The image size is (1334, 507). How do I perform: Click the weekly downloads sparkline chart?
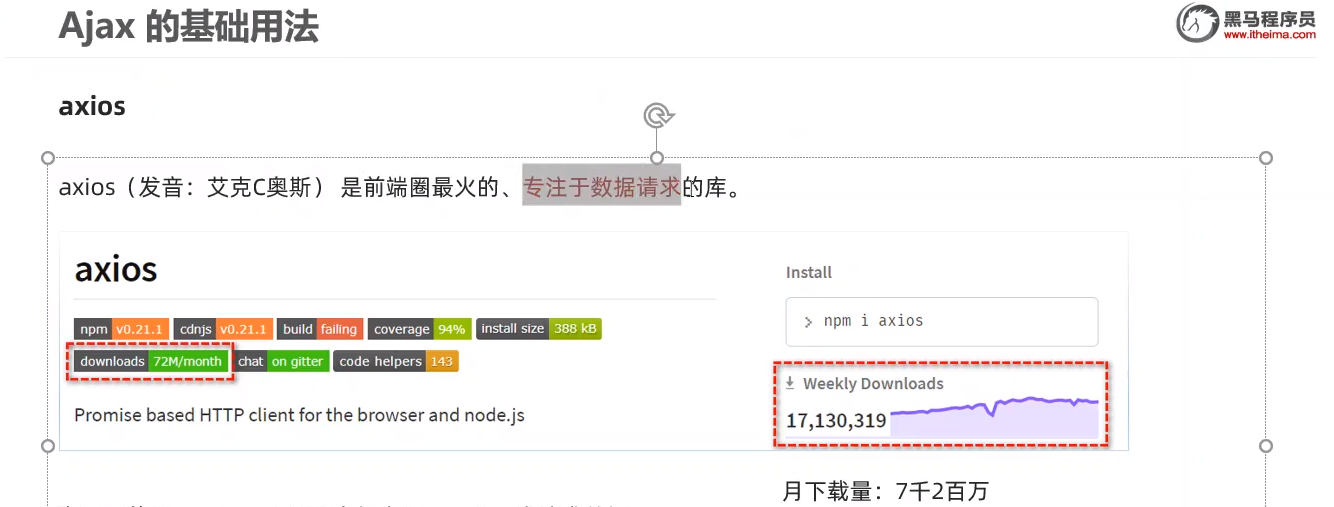click(x=994, y=418)
